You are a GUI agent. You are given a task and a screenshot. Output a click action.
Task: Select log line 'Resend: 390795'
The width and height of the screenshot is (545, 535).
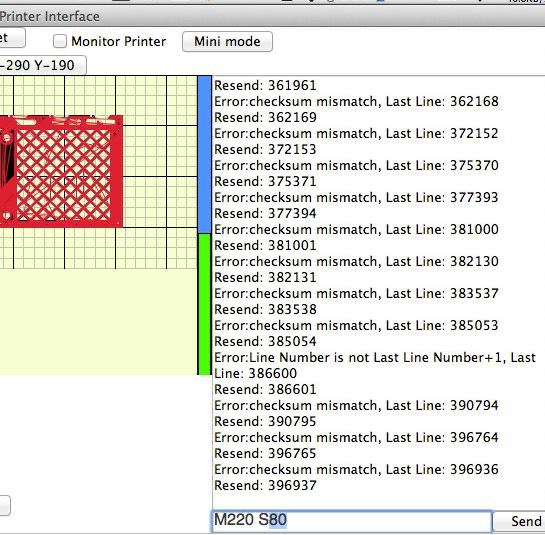265,421
